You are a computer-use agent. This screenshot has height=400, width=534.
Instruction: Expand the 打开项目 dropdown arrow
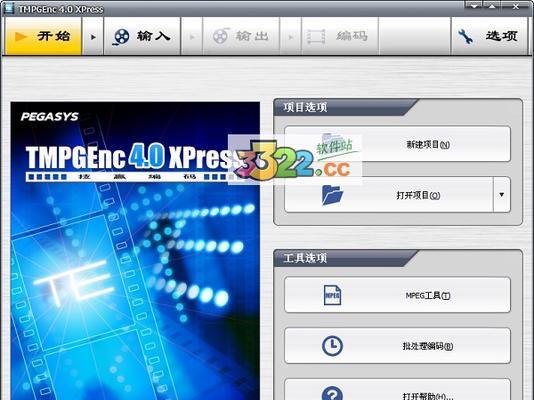point(502,195)
